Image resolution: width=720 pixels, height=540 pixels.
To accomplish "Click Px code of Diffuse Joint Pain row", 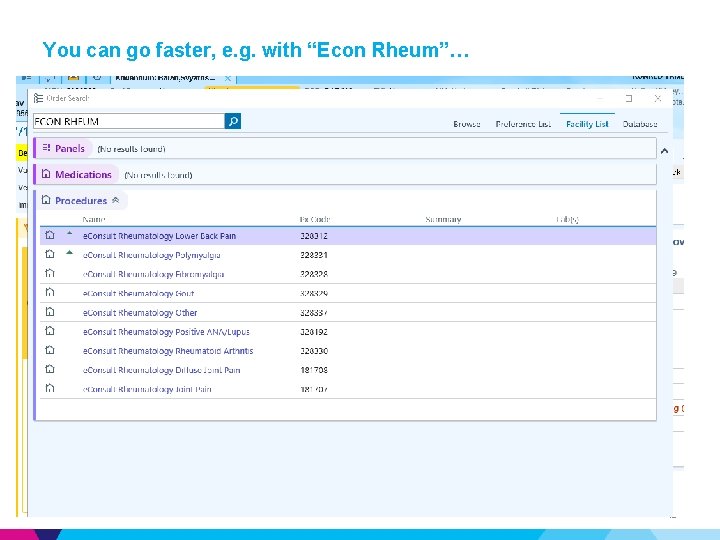I will click(x=314, y=370).
